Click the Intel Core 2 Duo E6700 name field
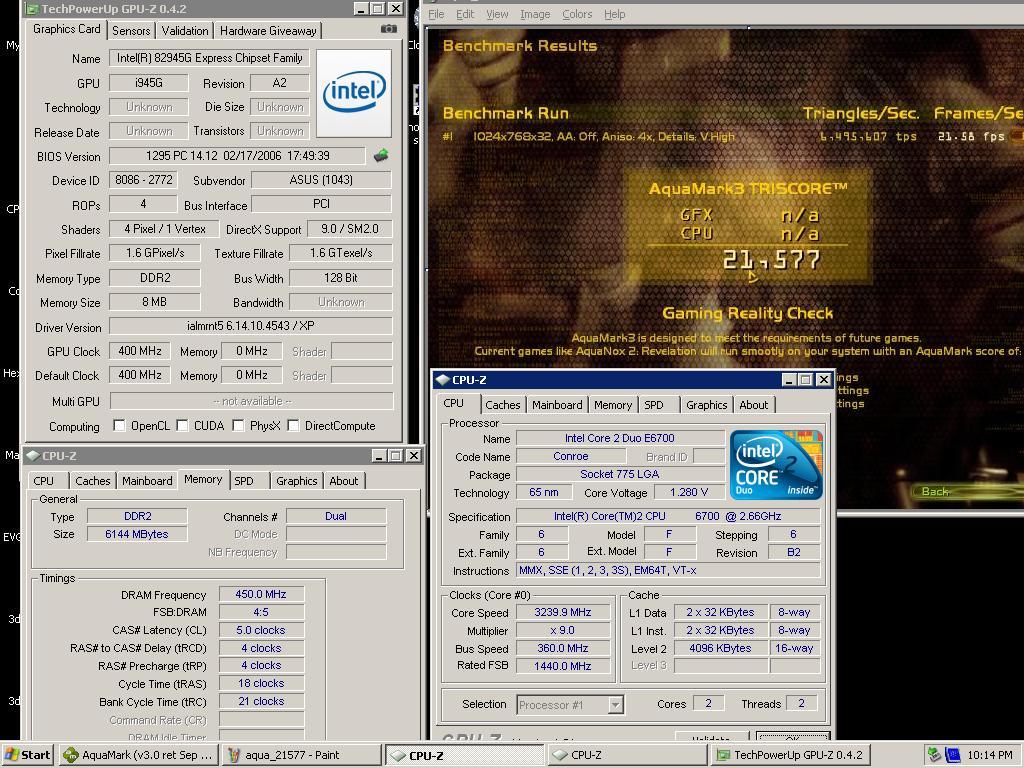Screen dimensions: 1024x768 [620, 438]
